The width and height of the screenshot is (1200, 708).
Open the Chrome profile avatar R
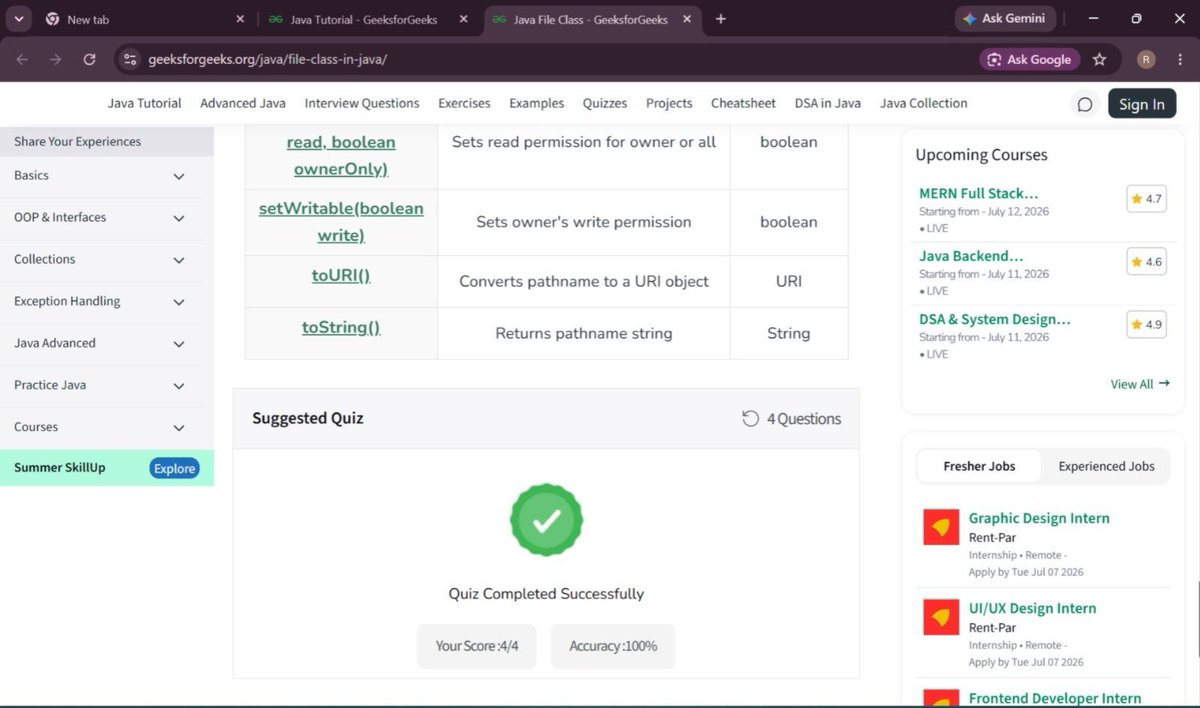click(1146, 59)
